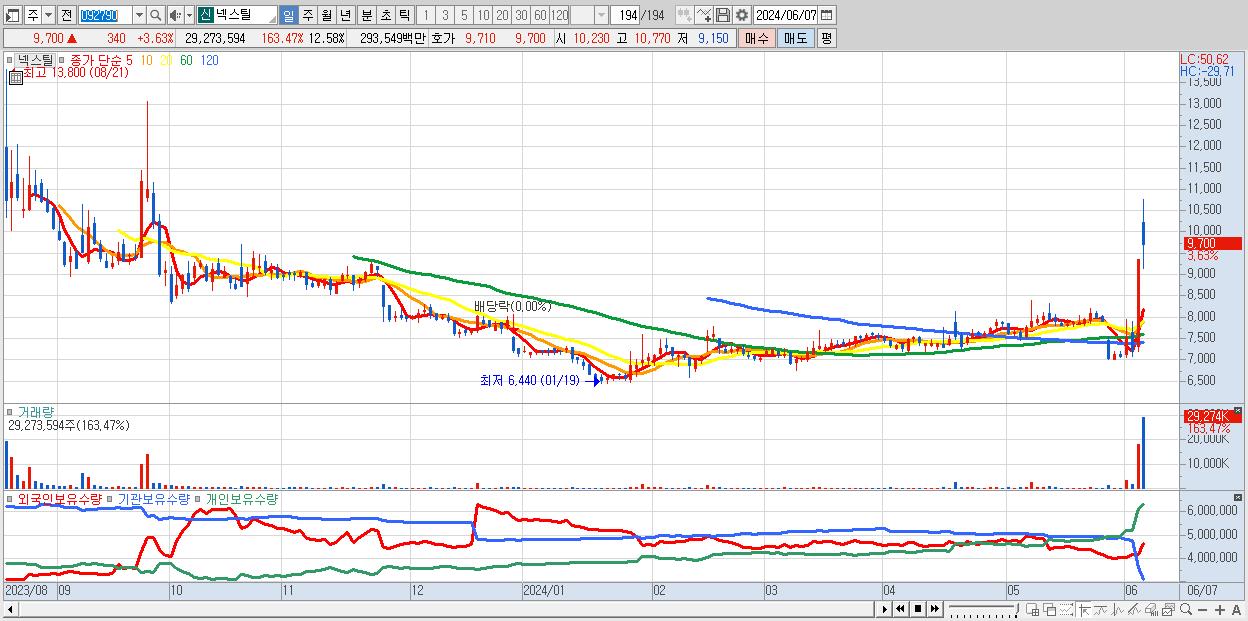Click the minus zoom-out icon

(x=1203, y=610)
